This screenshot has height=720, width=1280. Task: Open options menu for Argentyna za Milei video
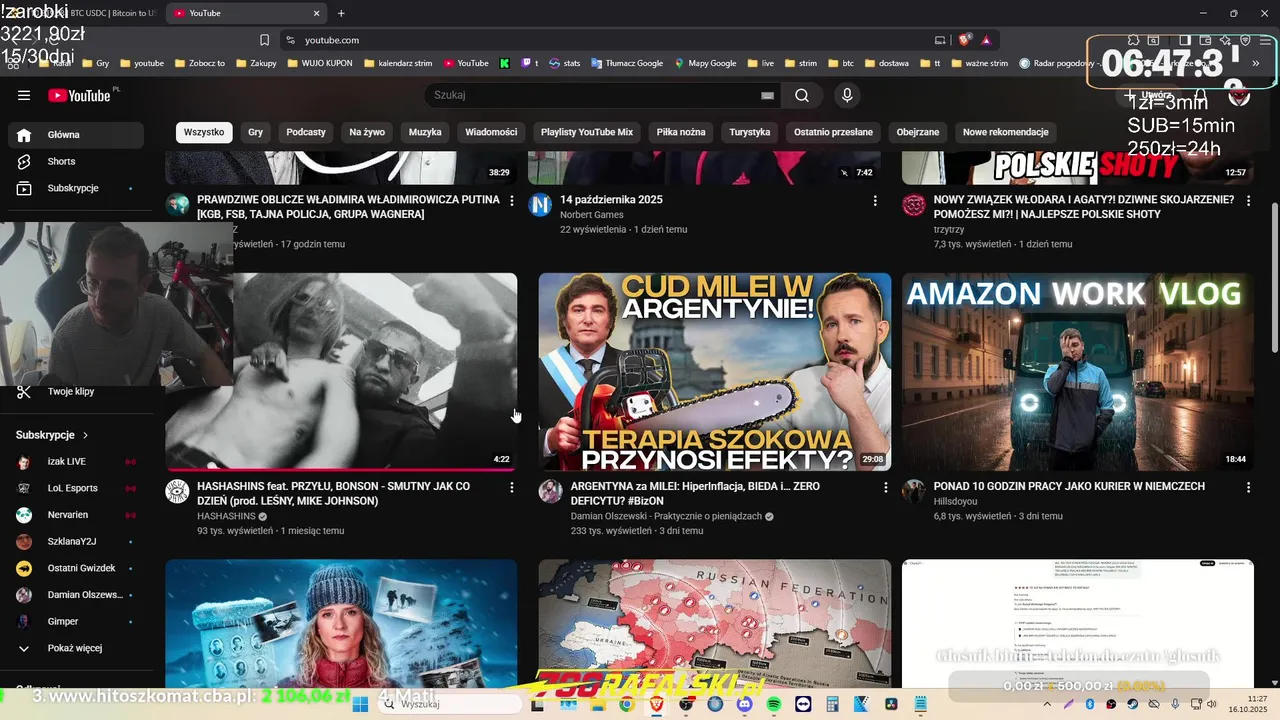click(x=885, y=488)
